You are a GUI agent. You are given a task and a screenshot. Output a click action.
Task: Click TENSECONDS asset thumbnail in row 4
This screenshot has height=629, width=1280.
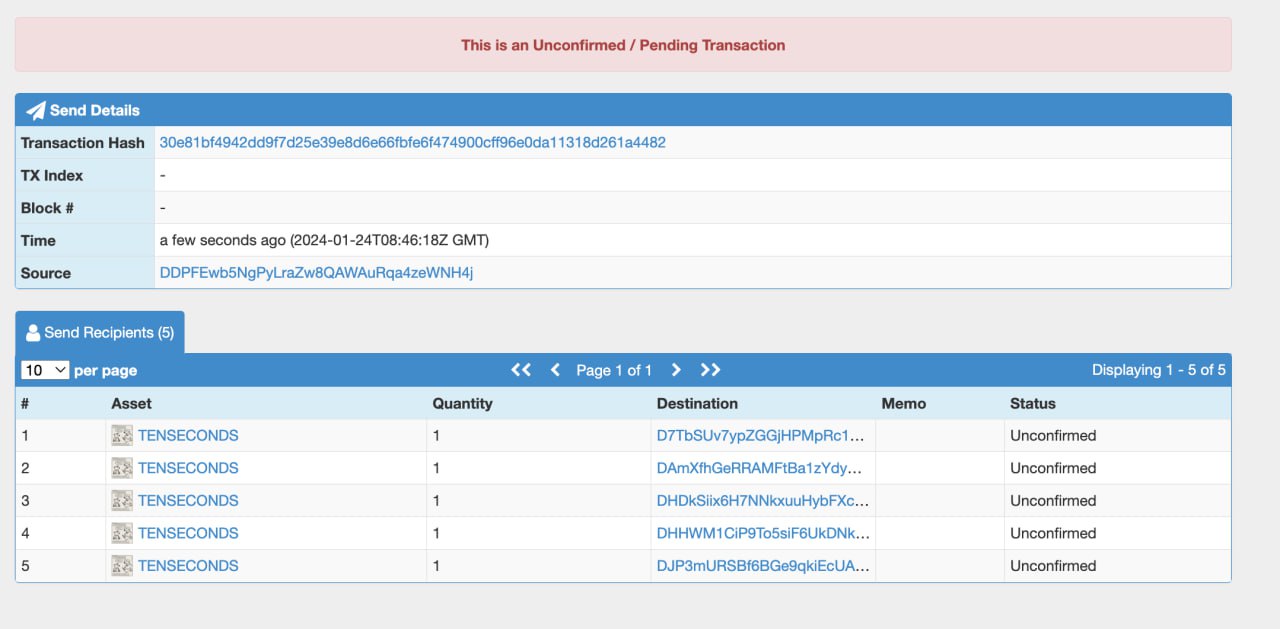pos(122,533)
